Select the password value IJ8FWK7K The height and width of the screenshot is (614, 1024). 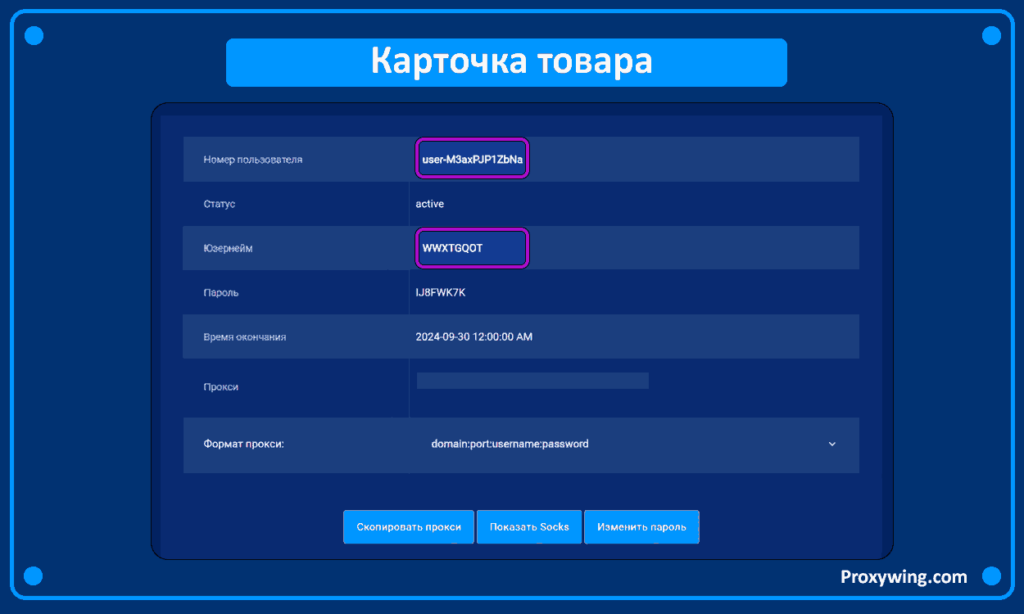coord(440,293)
